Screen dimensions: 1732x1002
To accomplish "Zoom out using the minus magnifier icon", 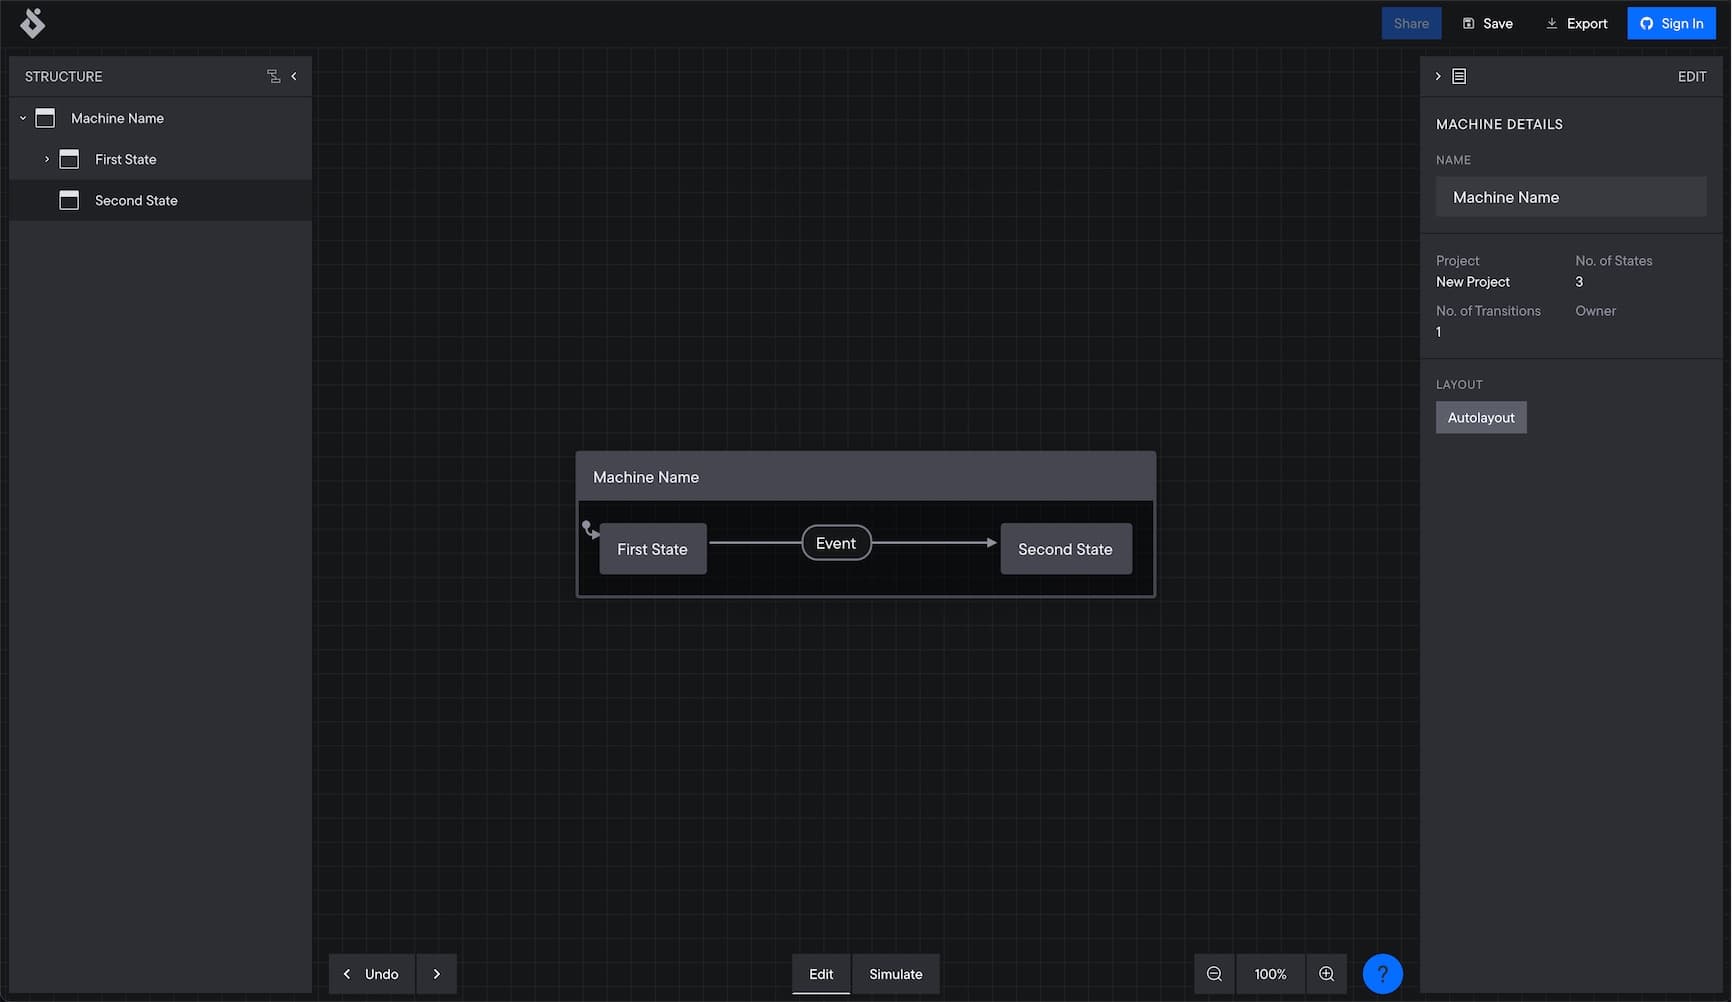I will click(x=1213, y=973).
